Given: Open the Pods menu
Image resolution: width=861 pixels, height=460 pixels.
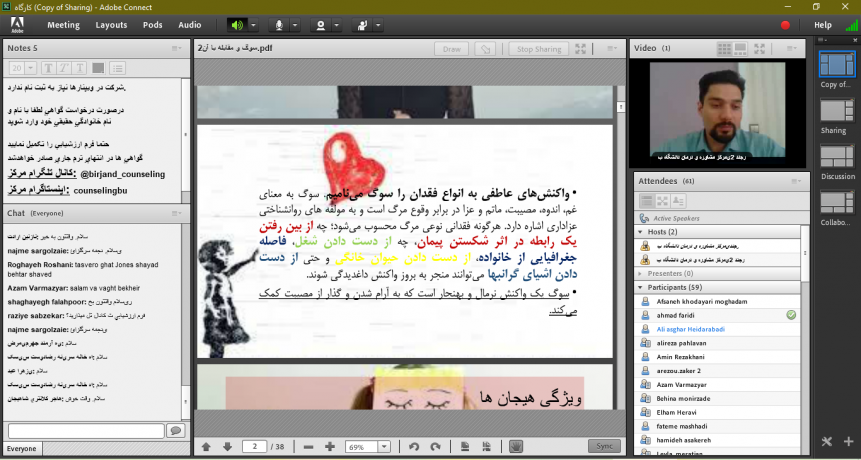Looking at the screenshot, I should [153, 25].
